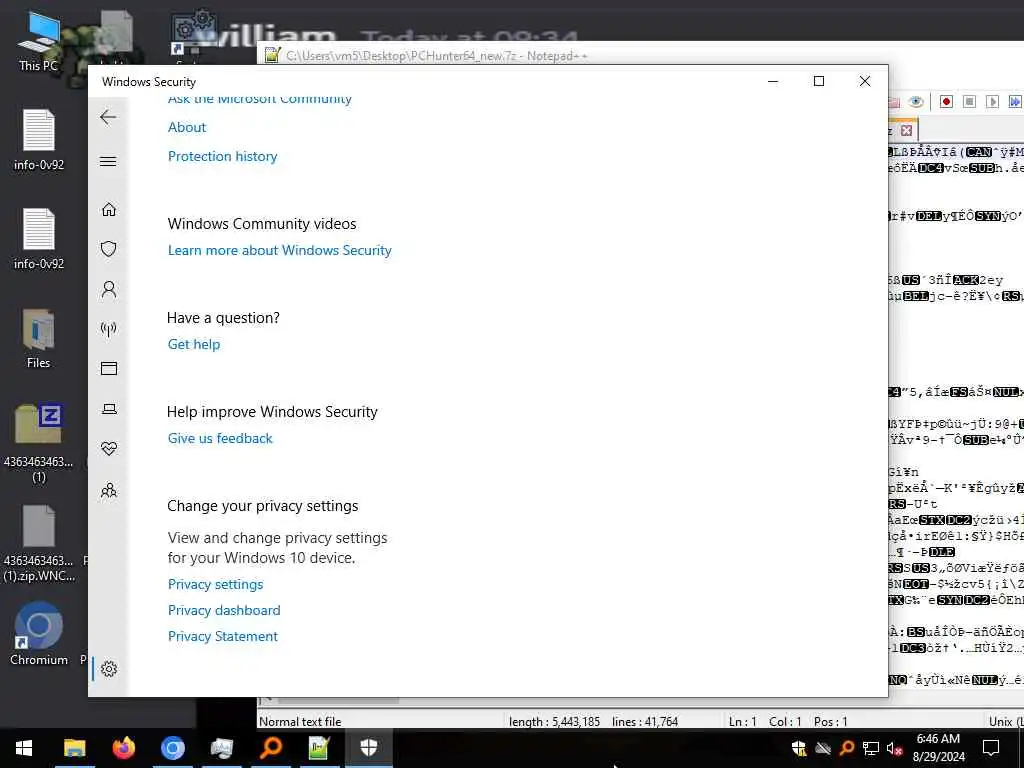Image resolution: width=1024 pixels, height=768 pixels.
Task: Click Normal text file in Notepad++ status bar
Action: 300,722
